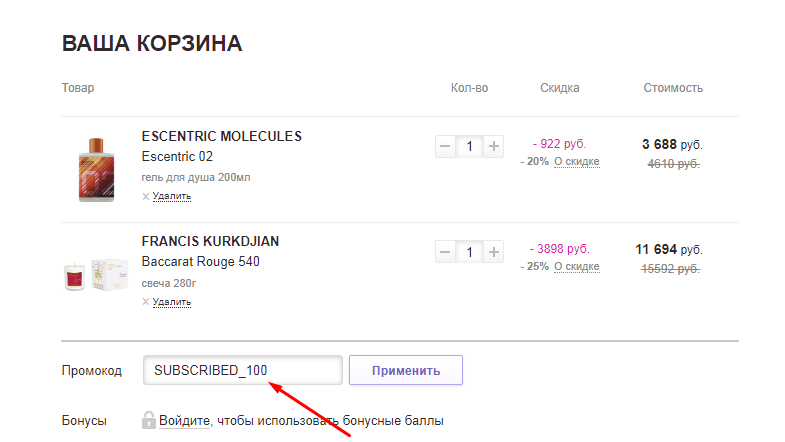The width and height of the screenshot is (785, 442).
Task: Focus the Промокод input field
Action: pyautogui.click(x=243, y=370)
